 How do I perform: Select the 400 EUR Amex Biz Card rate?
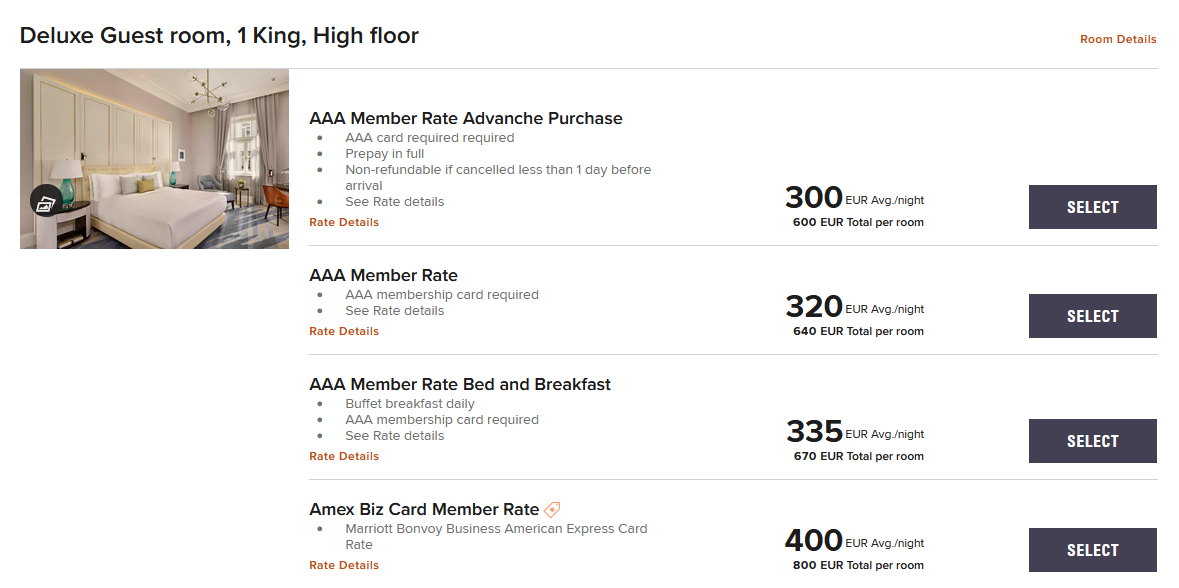pos(1092,549)
